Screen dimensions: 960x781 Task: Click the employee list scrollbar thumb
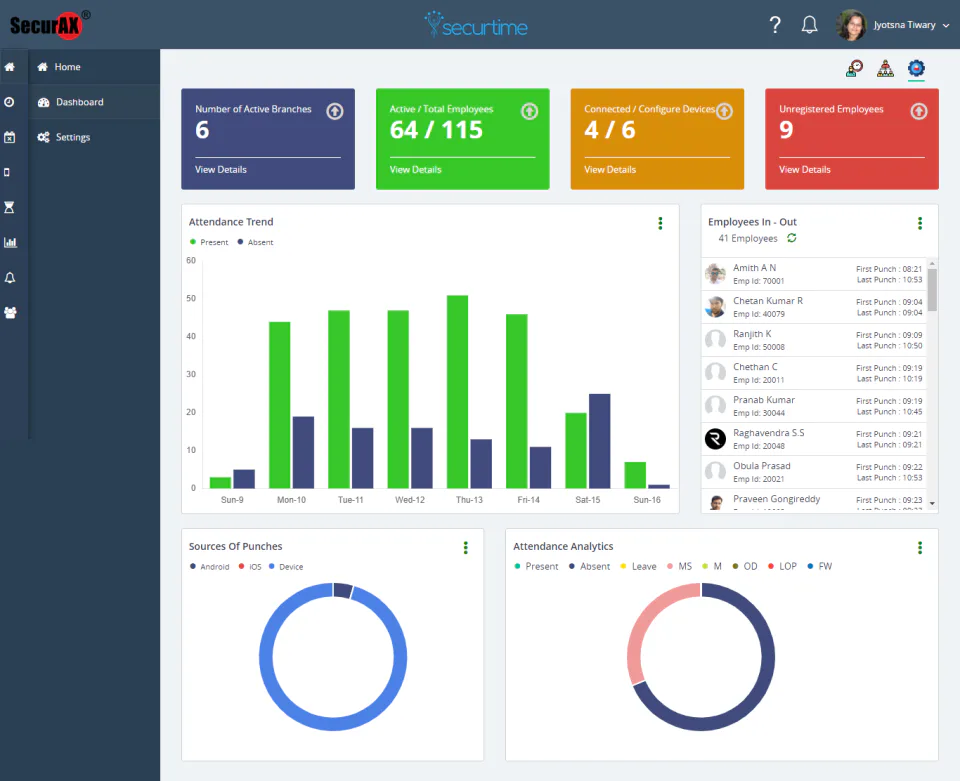[932, 290]
